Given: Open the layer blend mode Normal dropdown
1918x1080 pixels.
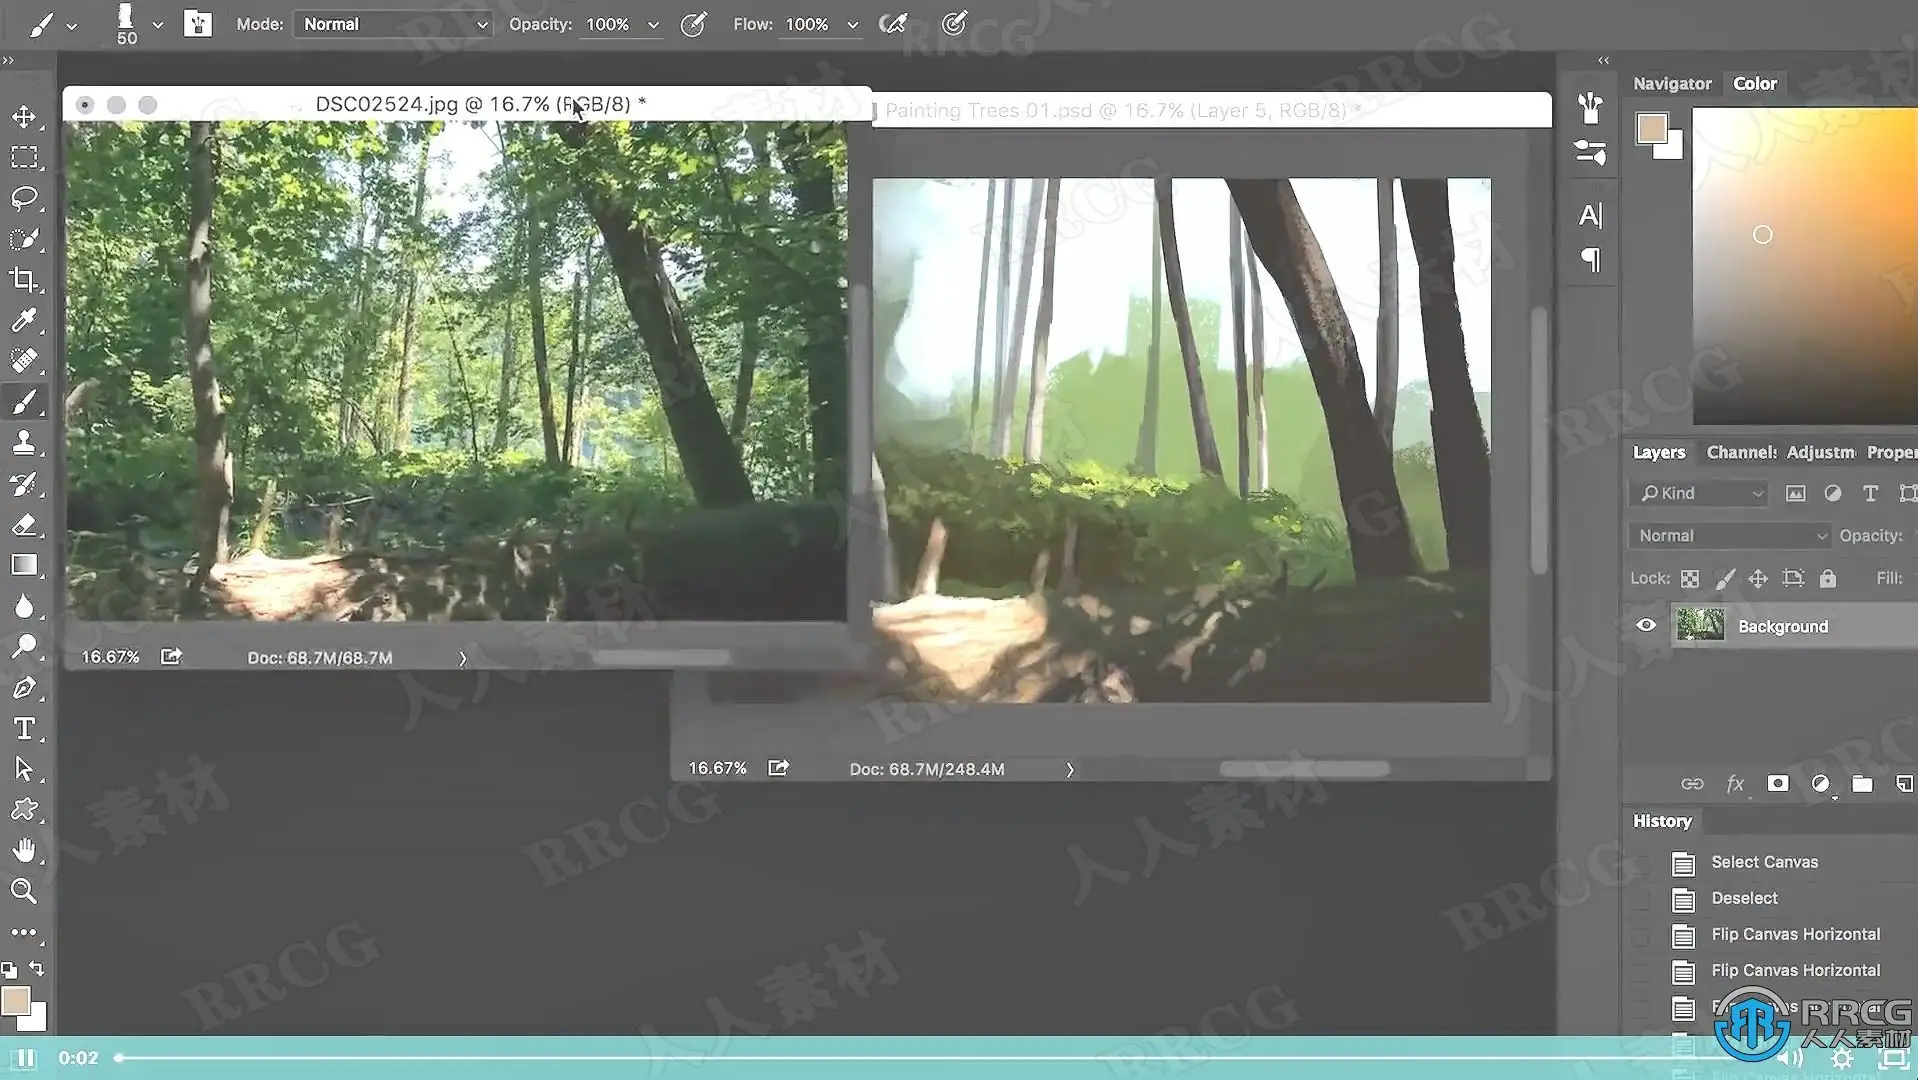Looking at the screenshot, I should point(1729,536).
